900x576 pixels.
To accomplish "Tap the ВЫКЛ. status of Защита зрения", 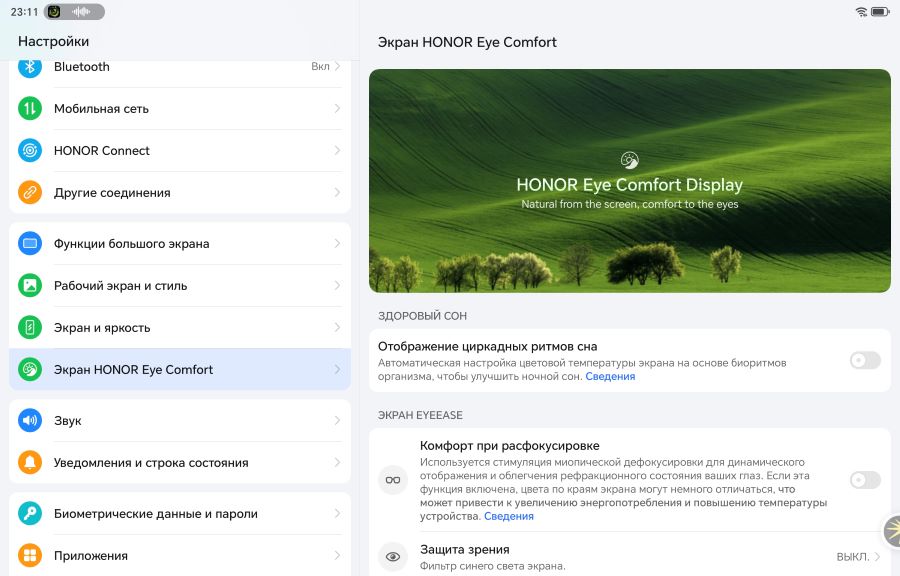I will [852, 556].
